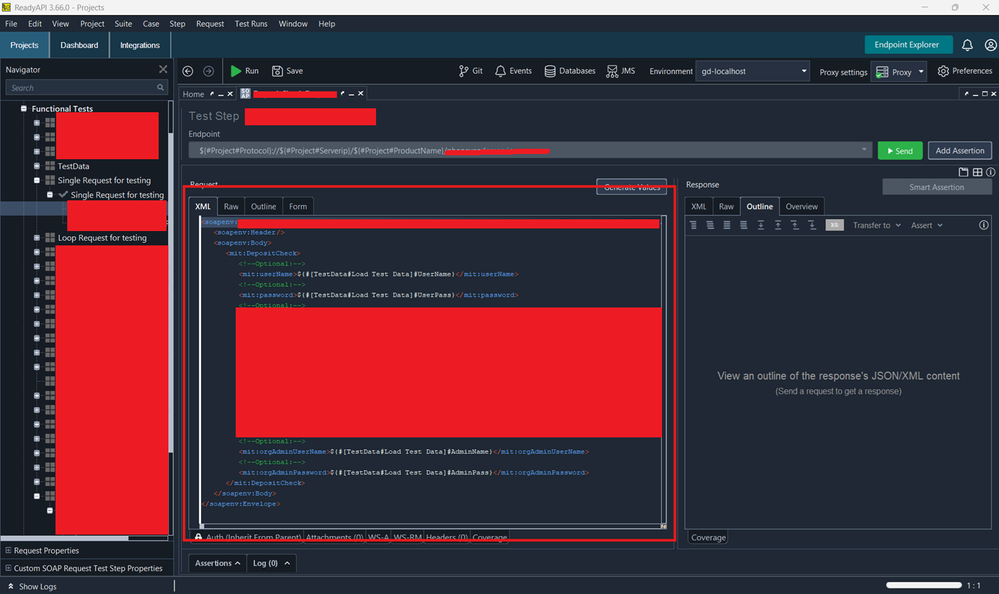Click the Save toolbar icon
Image resolution: width=999 pixels, height=594 pixels.
click(277, 71)
